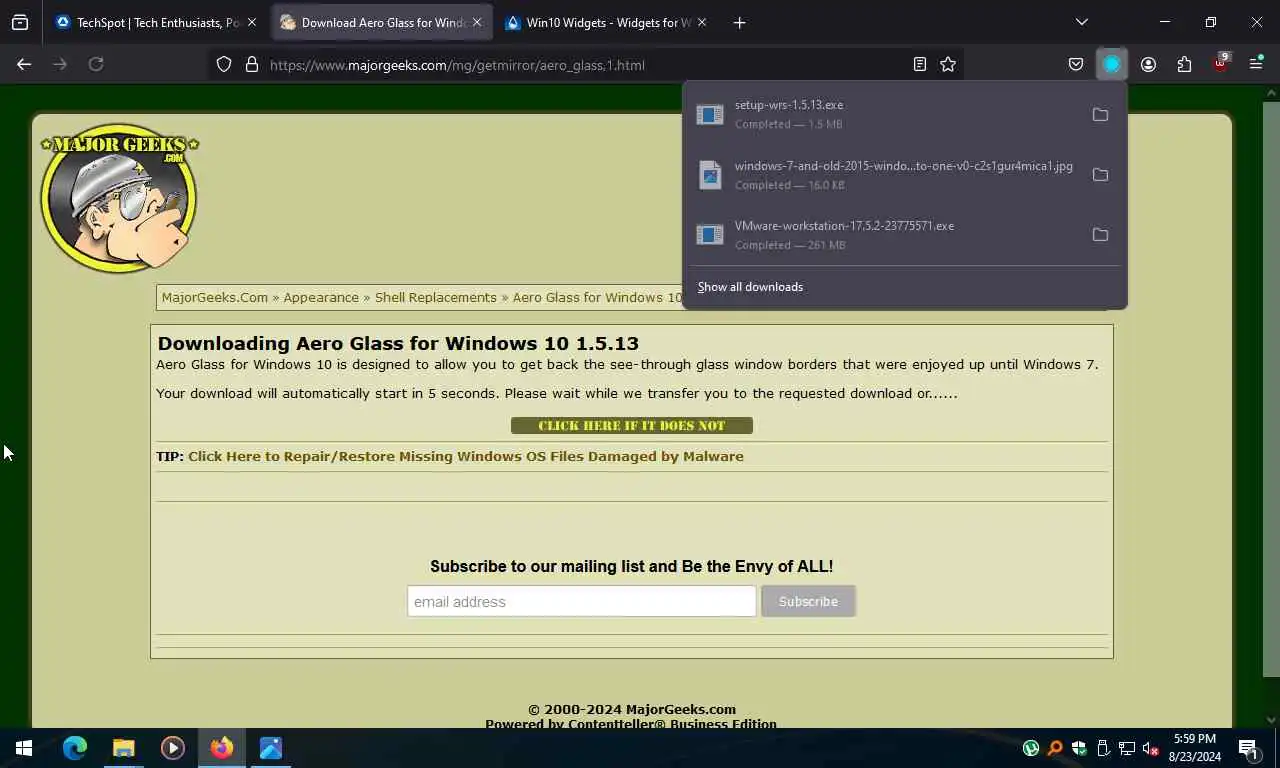
Task: Click the 'CLICK HERE IF IT DOES NOT' button
Action: [x=632, y=426]
